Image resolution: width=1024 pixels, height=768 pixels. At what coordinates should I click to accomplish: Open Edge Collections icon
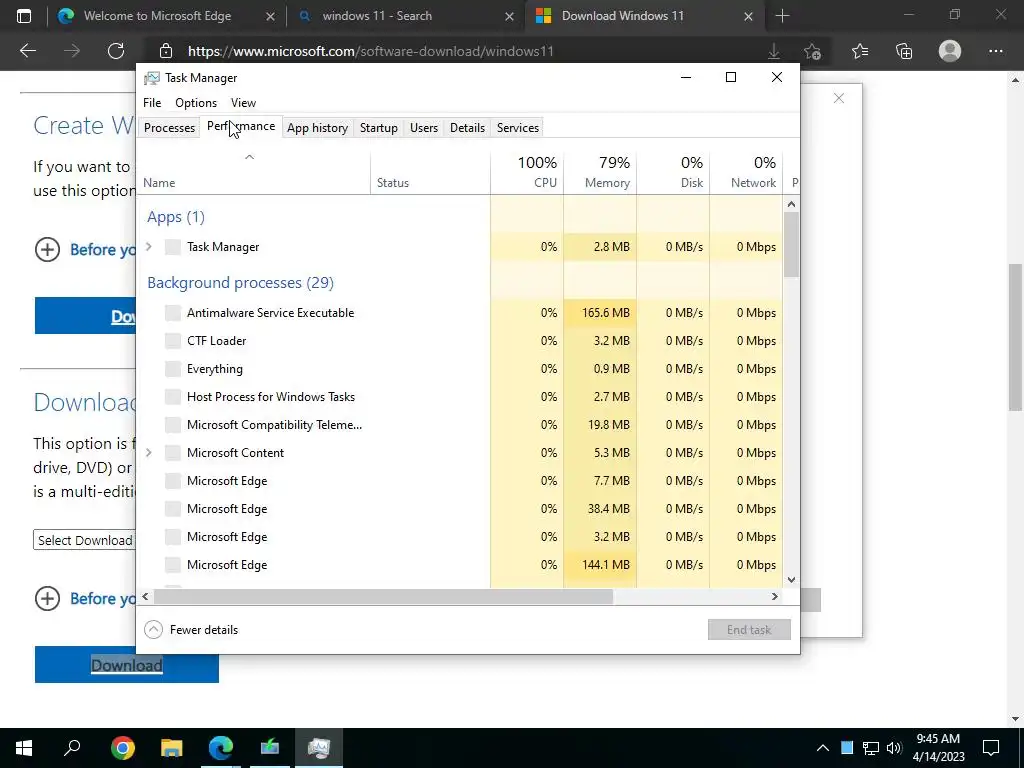(x=904, y=51)
